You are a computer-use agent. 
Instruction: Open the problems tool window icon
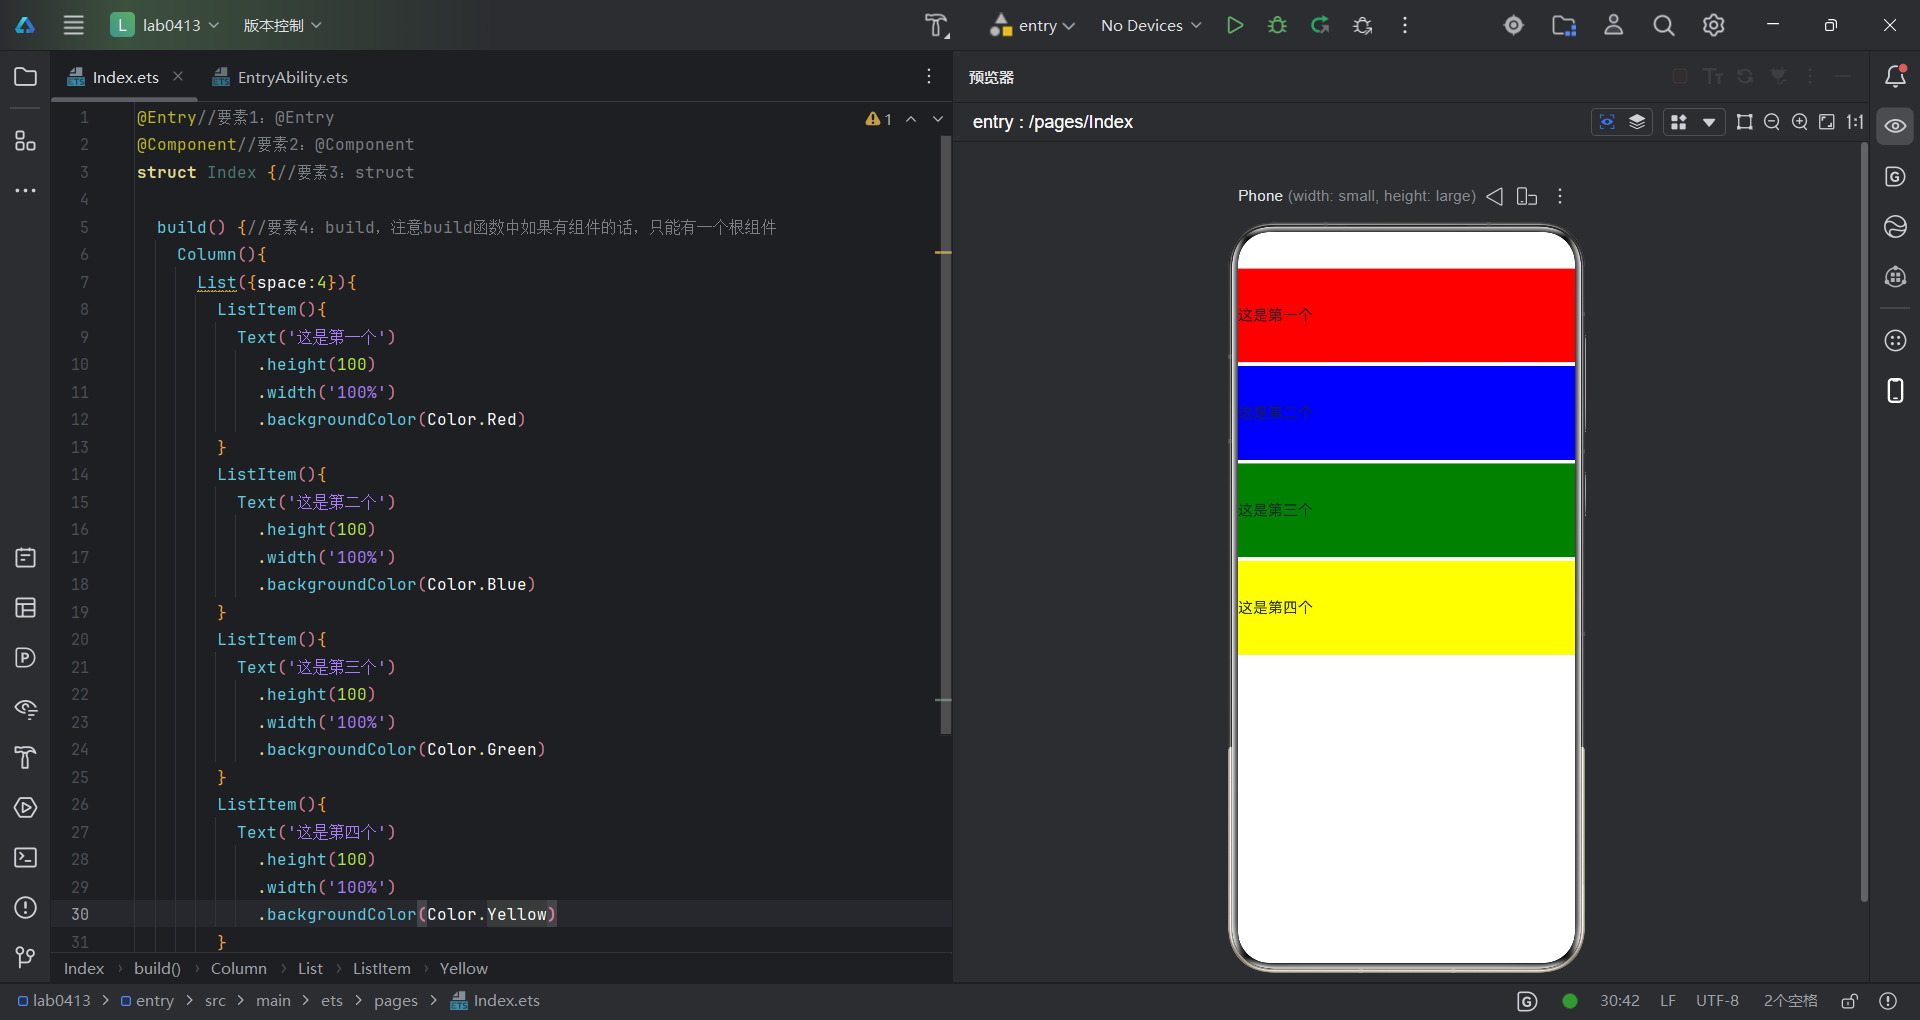point(26,907)
